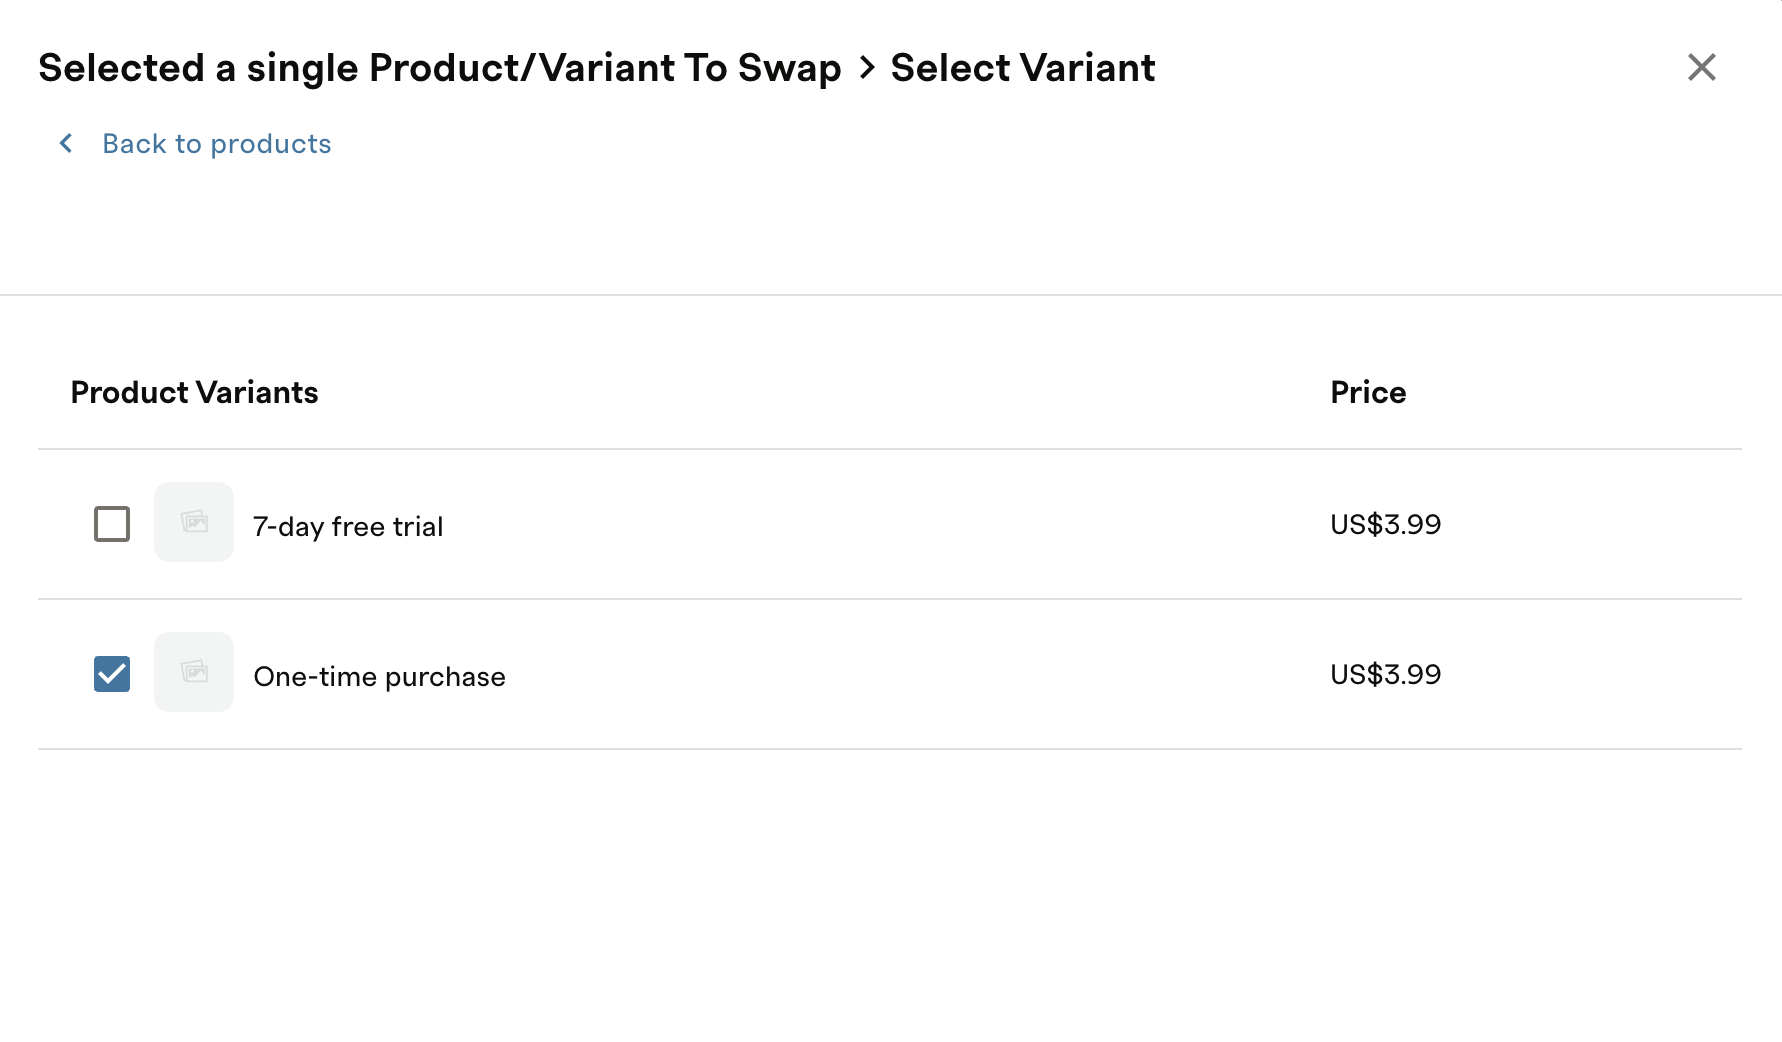Click the One-time purchase price US$3.99
1782x1042 pixels.
coord(1385,674)
